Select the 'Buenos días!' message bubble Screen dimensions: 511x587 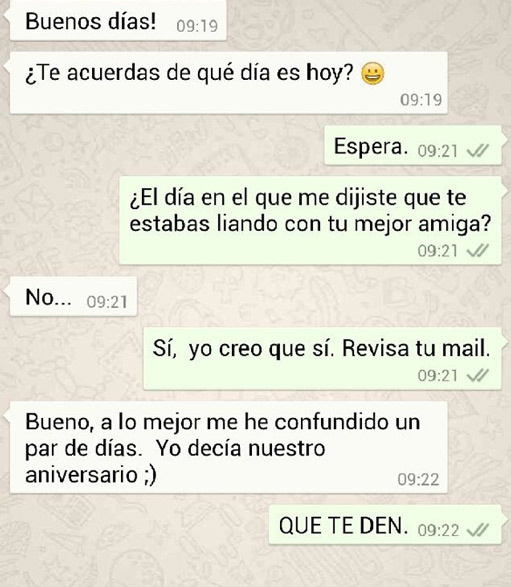[x=118, y=20]
